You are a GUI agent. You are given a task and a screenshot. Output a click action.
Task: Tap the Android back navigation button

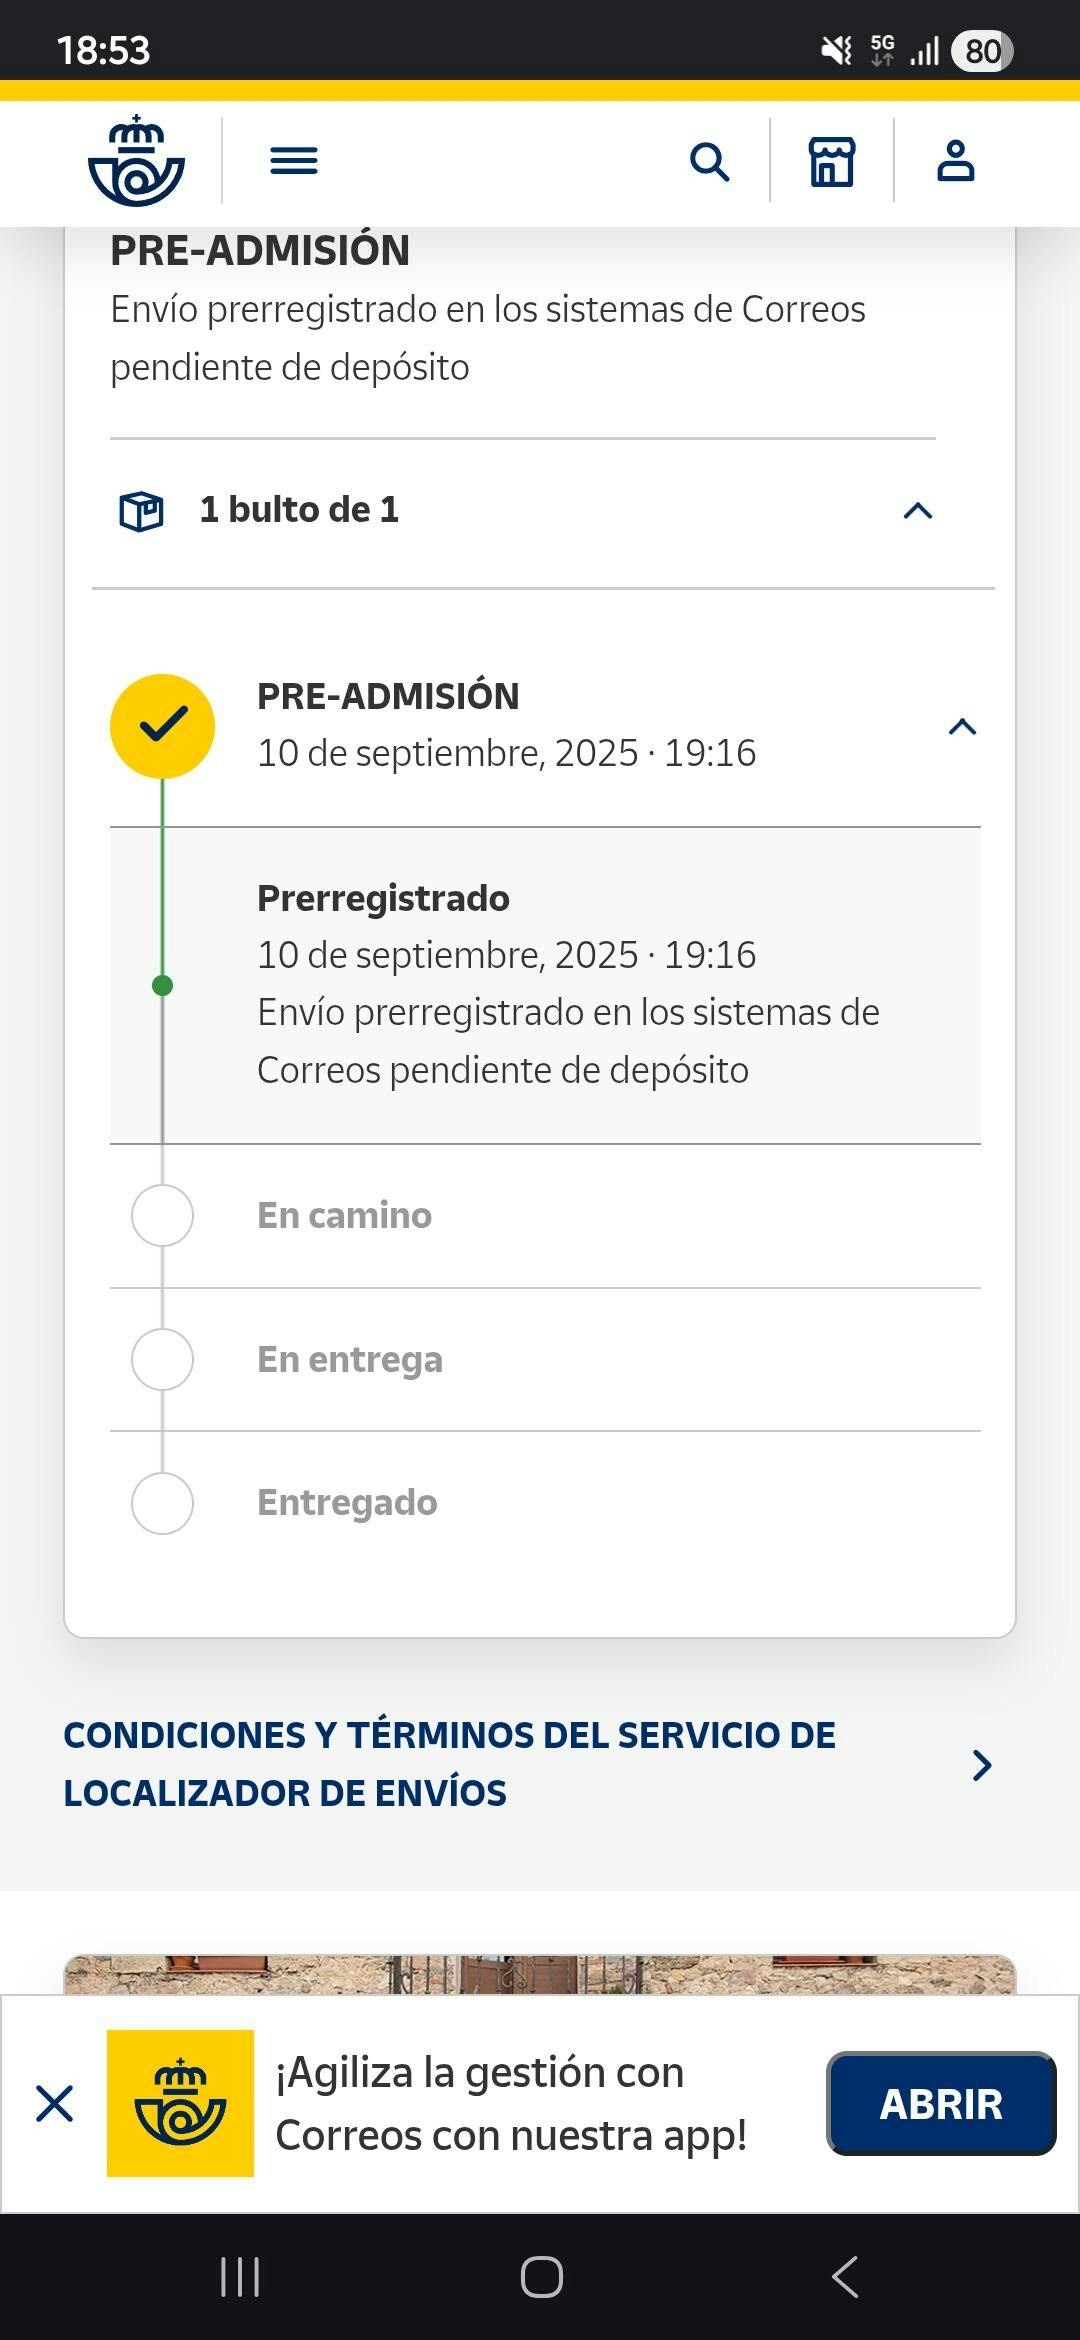(x=845, y=2277)
